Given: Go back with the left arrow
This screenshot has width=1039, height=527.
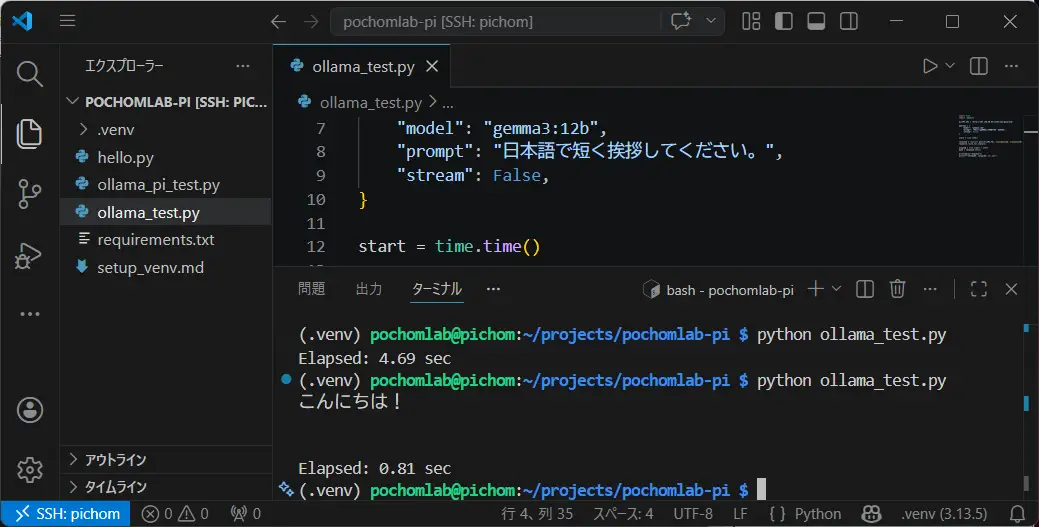Looking at the screenshot, I should click(x=279, y=22).
